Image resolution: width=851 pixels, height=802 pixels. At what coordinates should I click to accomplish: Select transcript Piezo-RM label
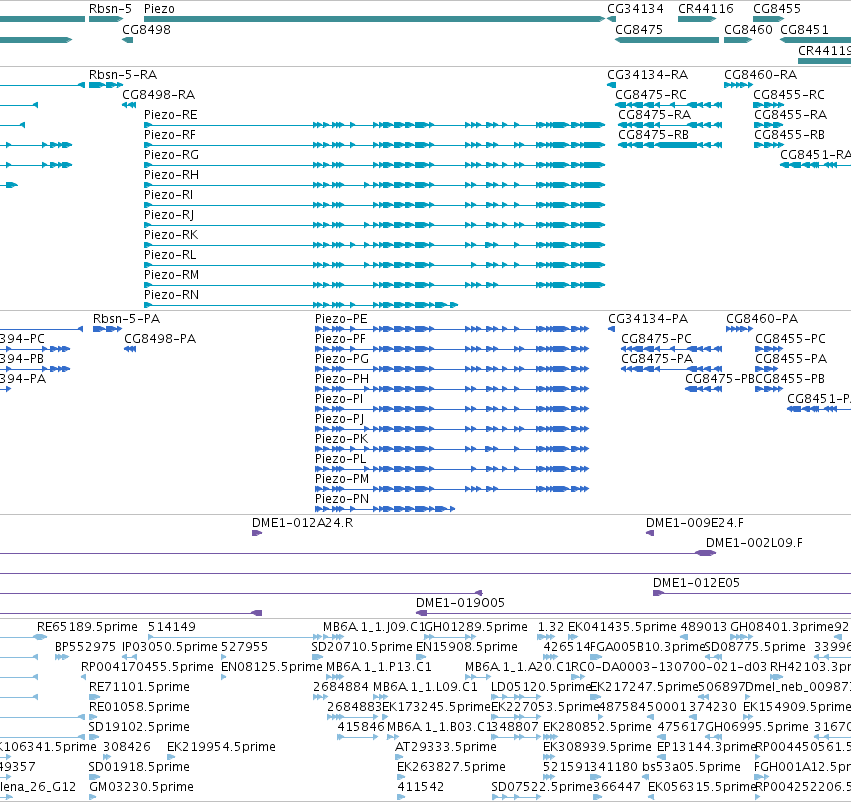(172, 275)
